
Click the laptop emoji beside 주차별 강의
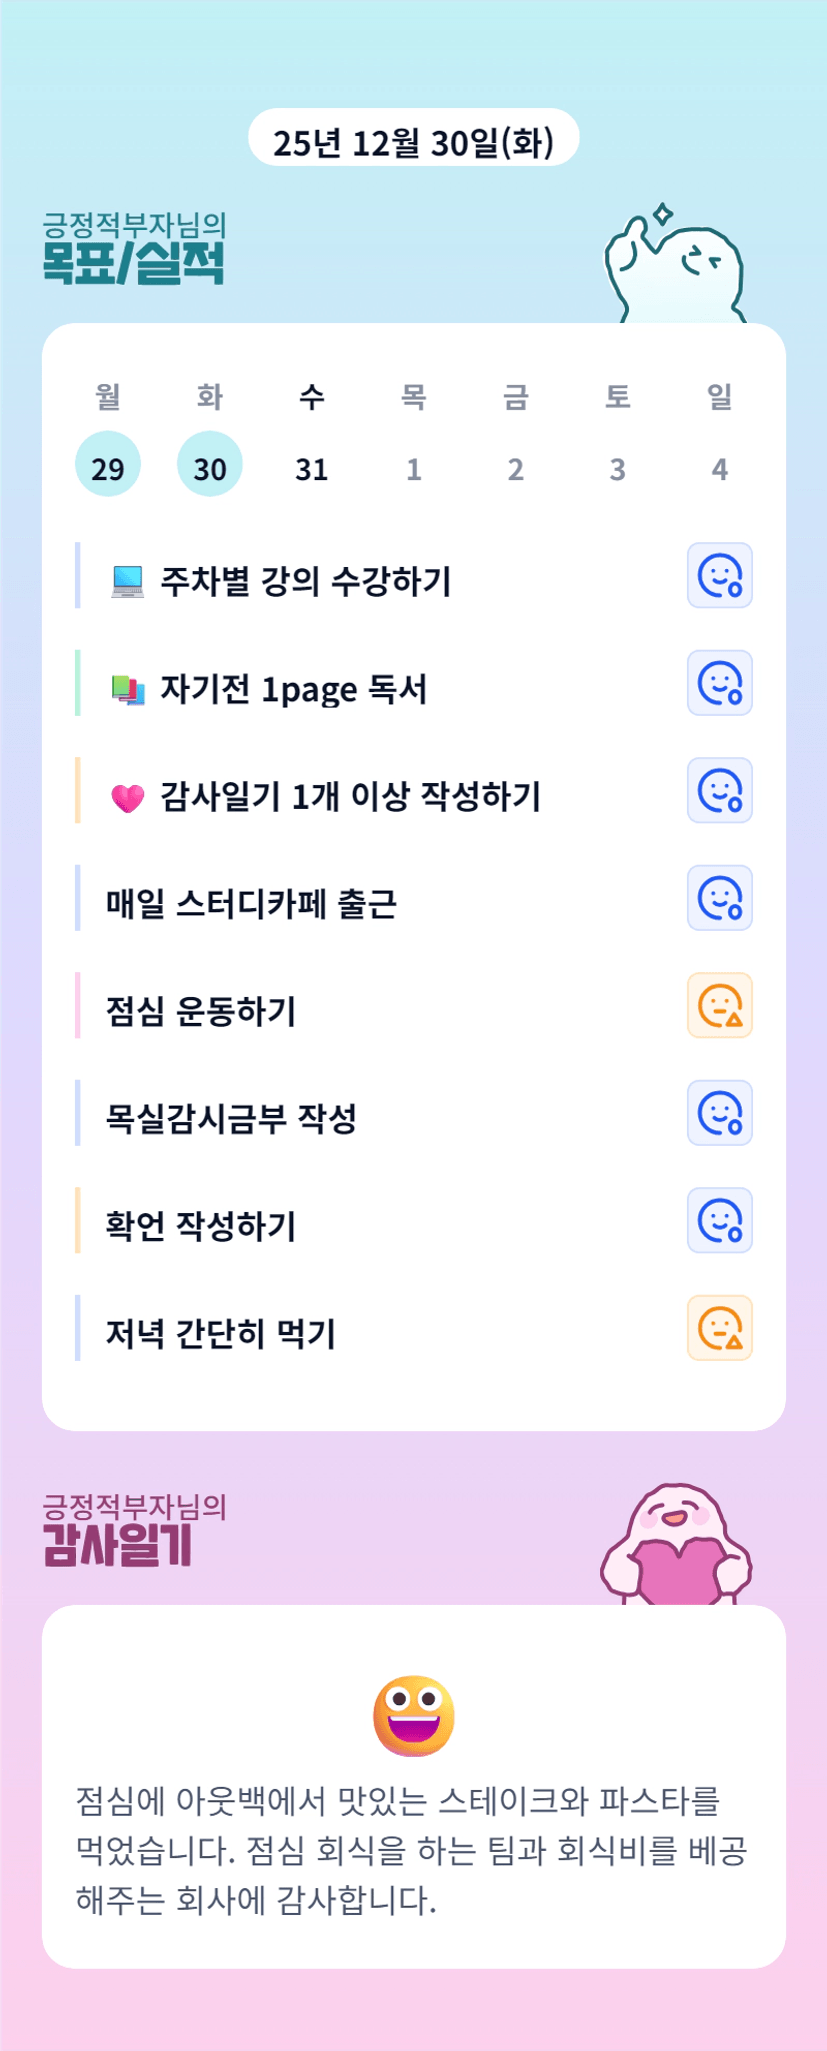[127, 581]
